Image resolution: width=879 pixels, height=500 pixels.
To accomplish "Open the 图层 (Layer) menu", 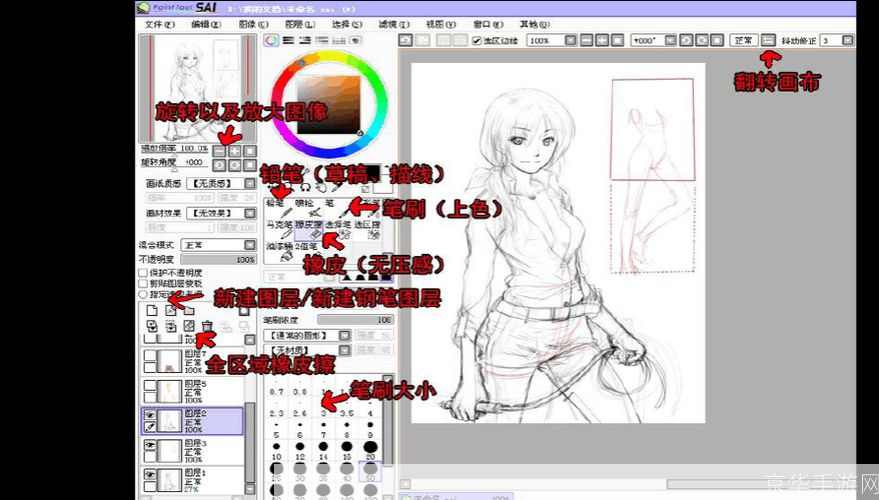I will 300,24.
